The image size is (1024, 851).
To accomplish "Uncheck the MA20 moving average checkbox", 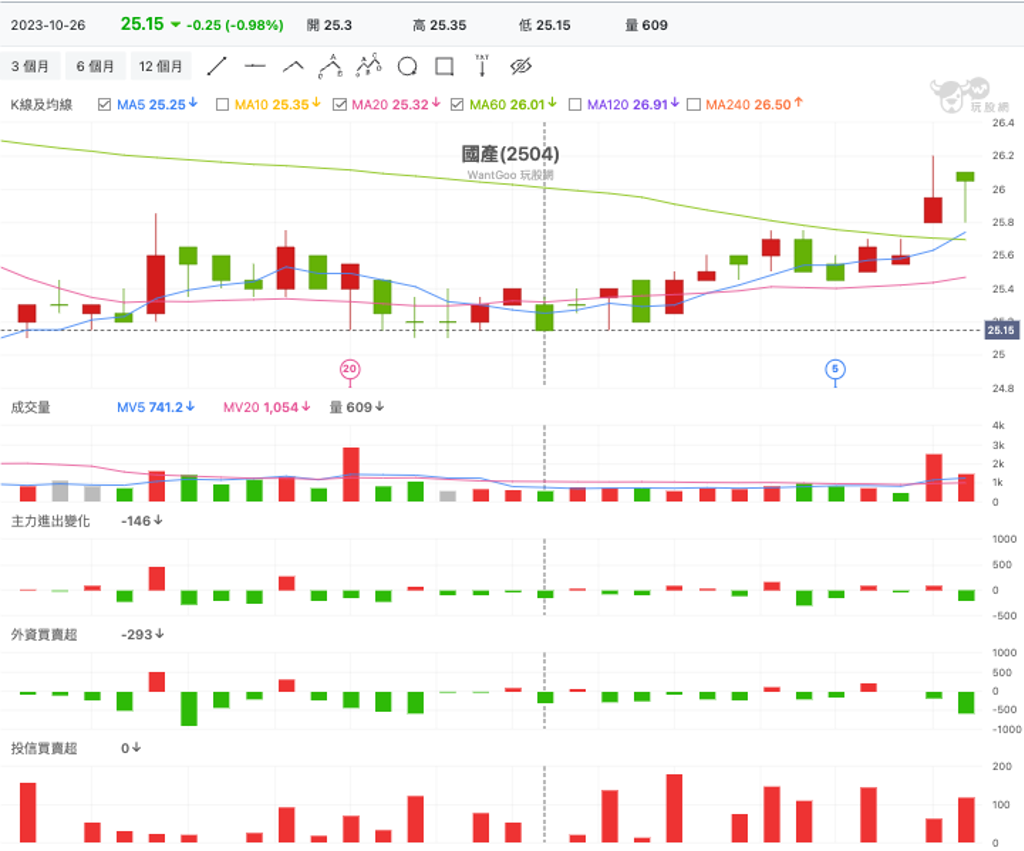I will point(339,104).
